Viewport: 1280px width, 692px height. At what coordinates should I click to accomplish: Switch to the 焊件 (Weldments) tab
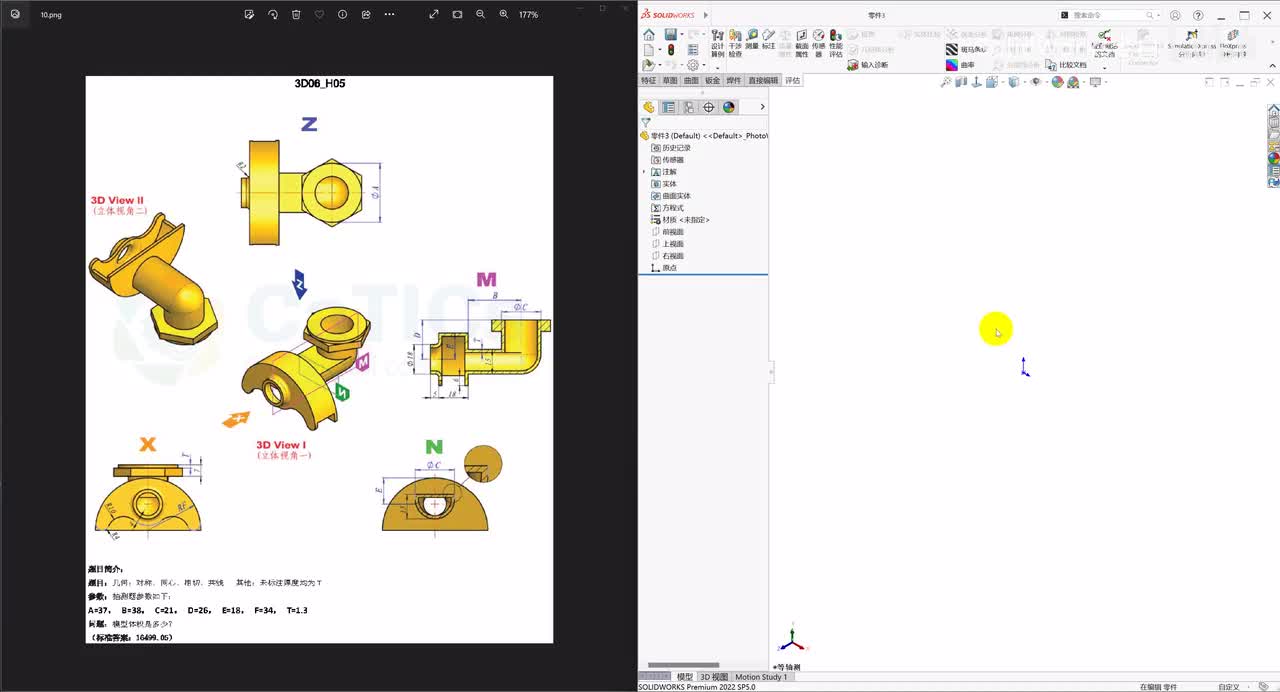pyautogui.click(x=734, y=80)
